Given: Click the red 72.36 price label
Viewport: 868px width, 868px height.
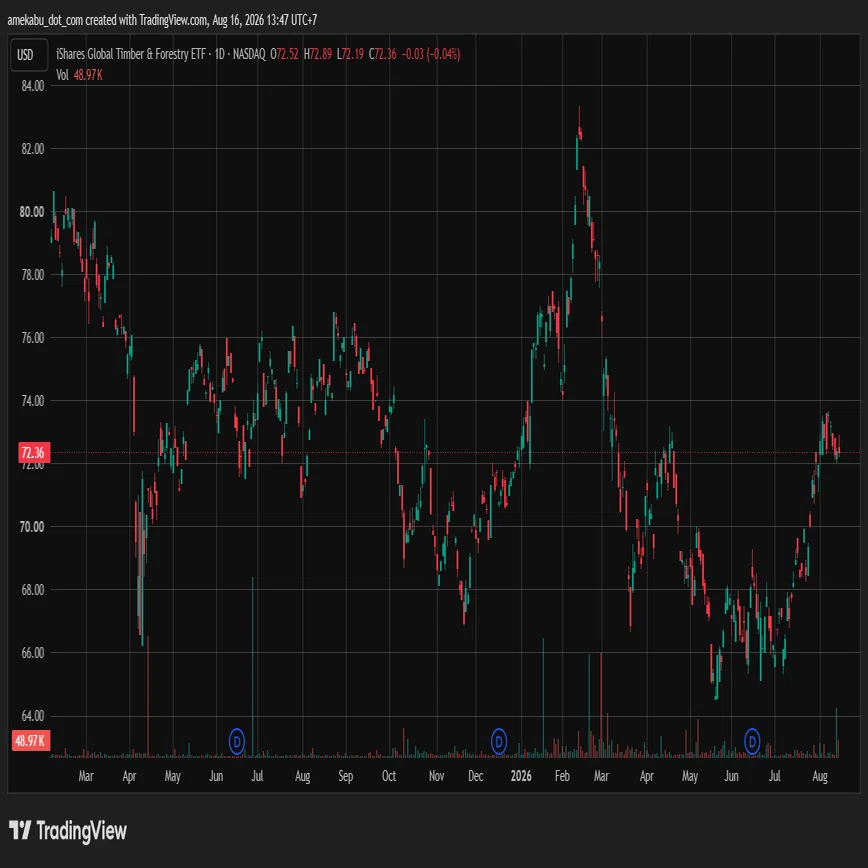Looking at the screenshot, I should tap(34, 453).
